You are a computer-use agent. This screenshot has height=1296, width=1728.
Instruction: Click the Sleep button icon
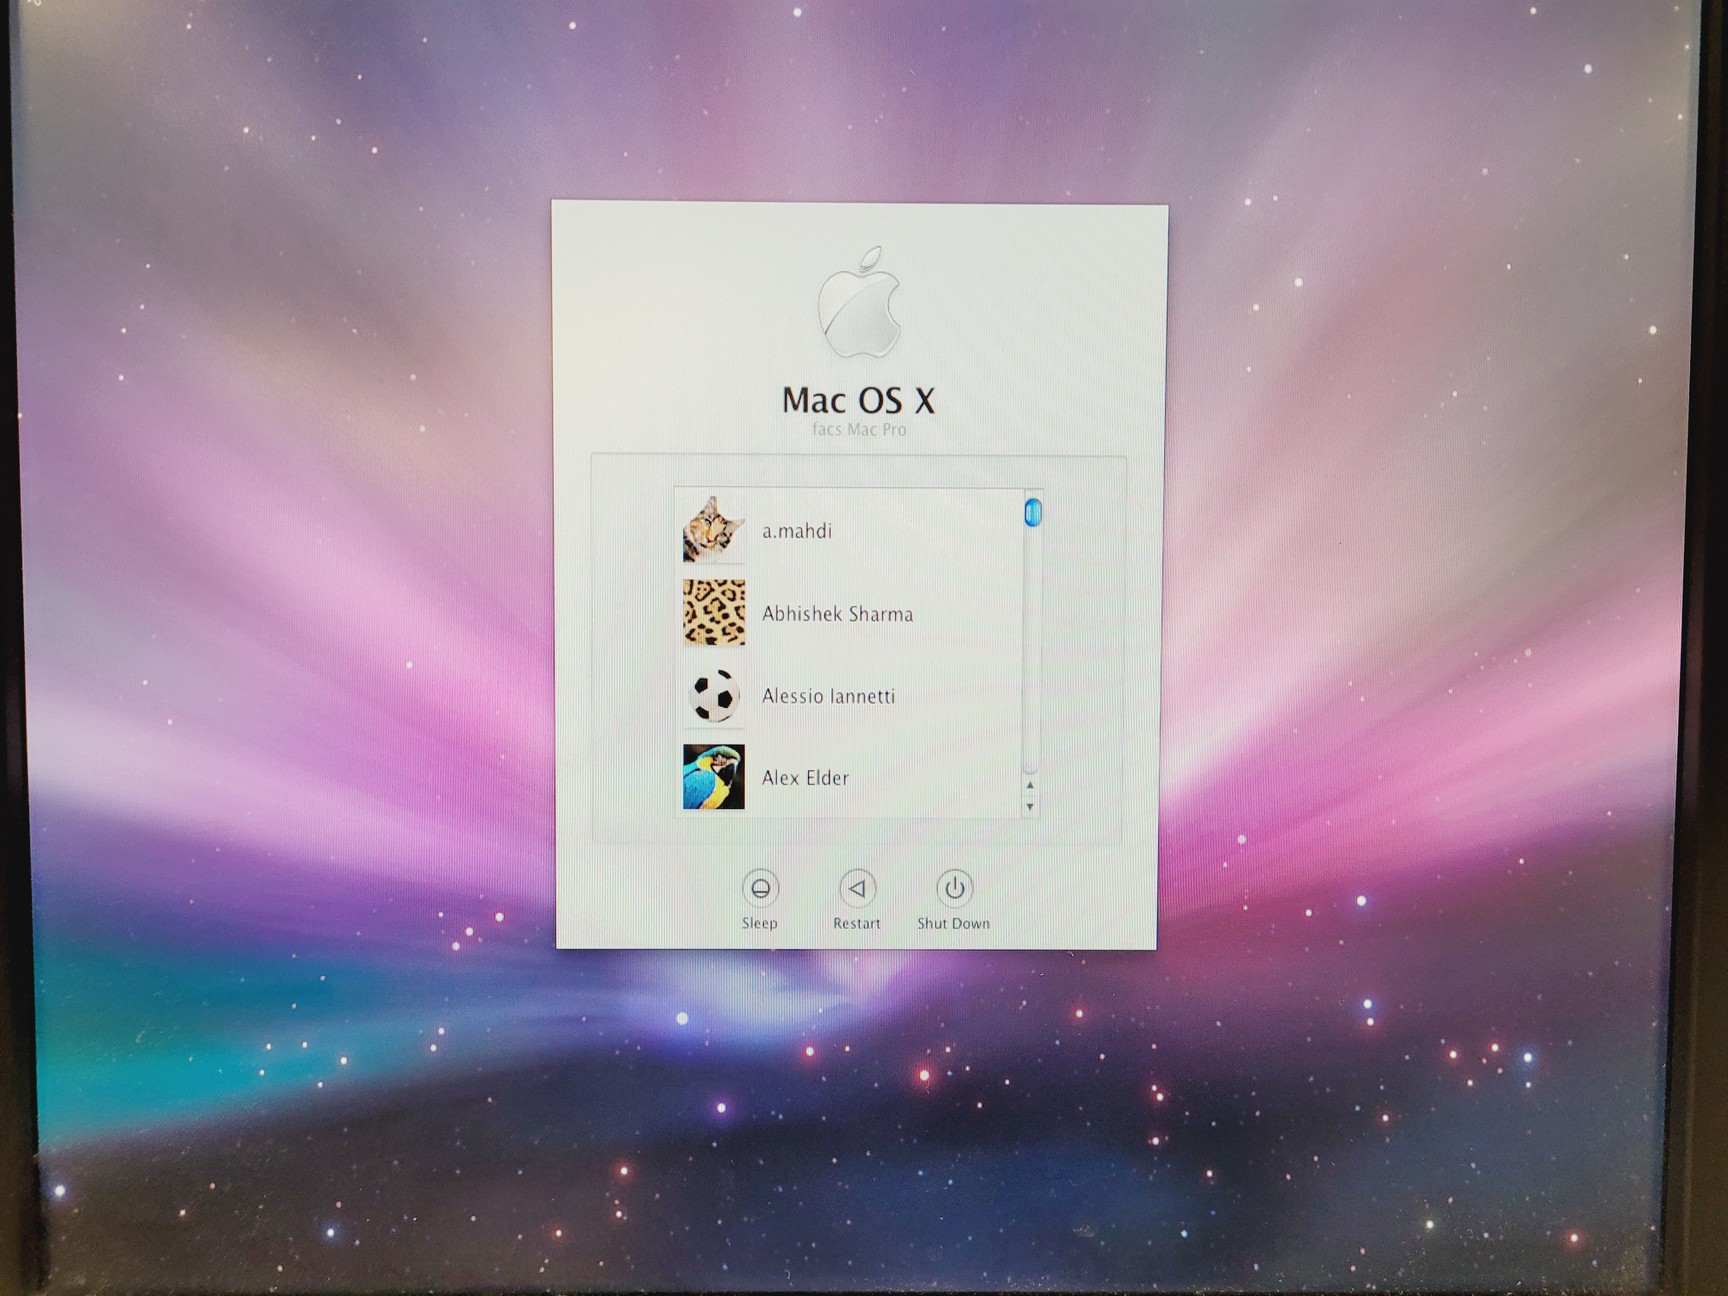point(760,887)
